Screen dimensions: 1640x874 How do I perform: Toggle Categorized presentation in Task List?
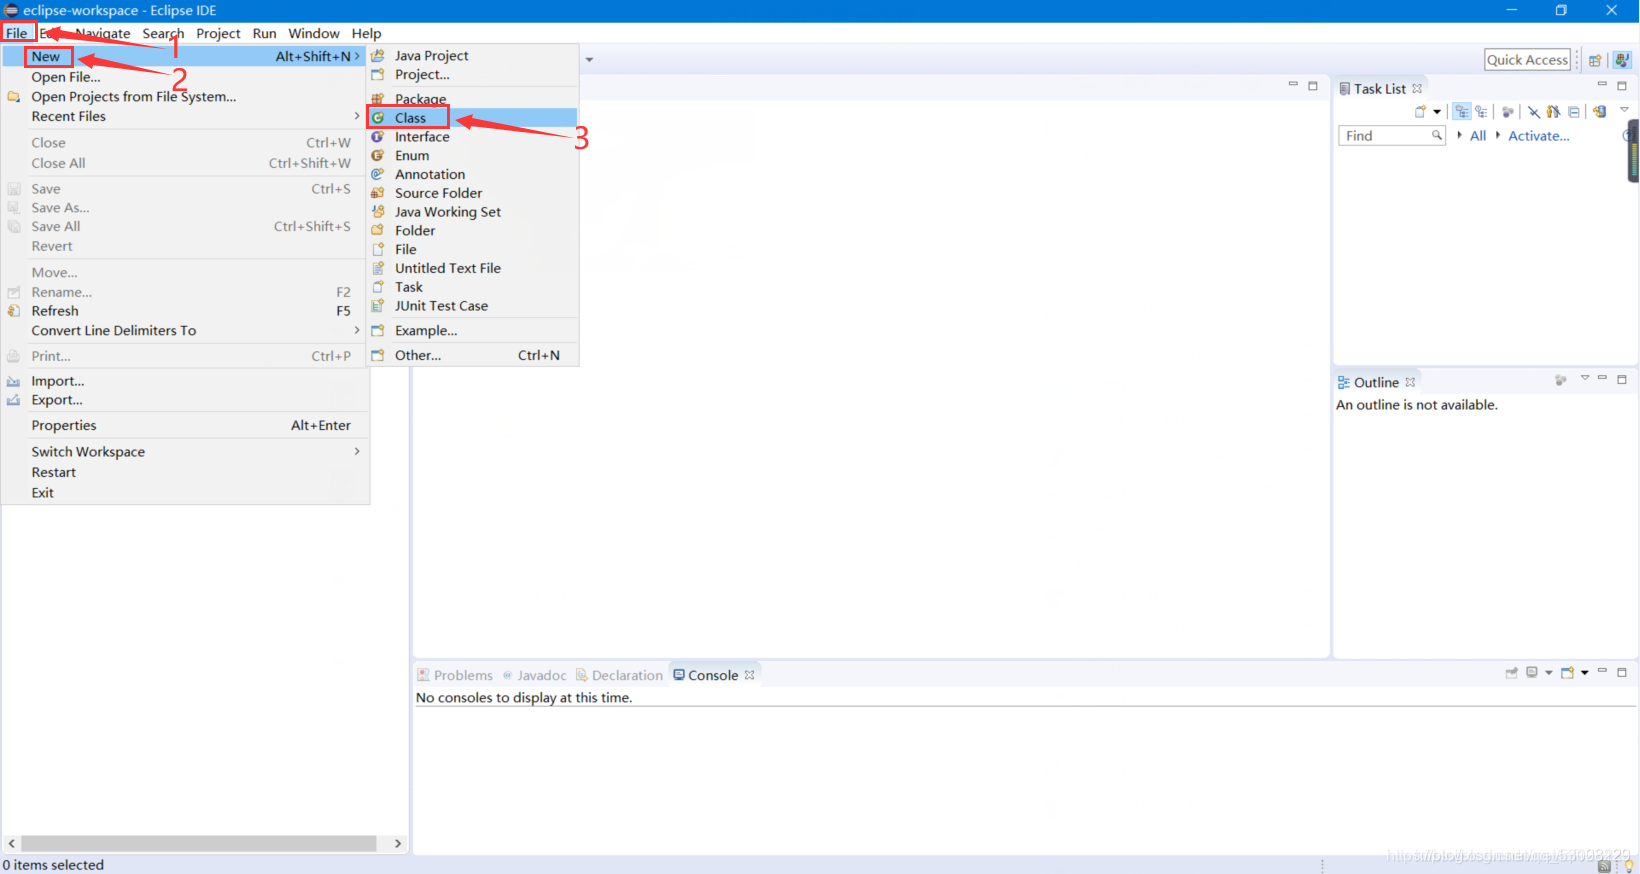point(1462,112)
